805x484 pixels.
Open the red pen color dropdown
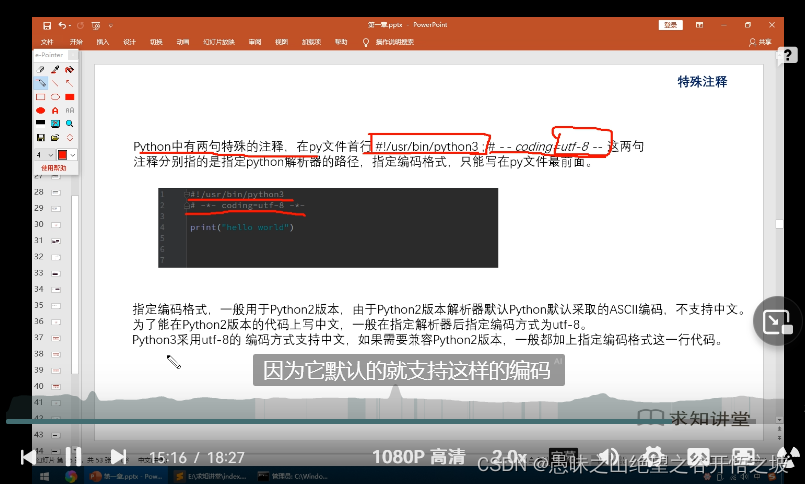coord(67,154)
